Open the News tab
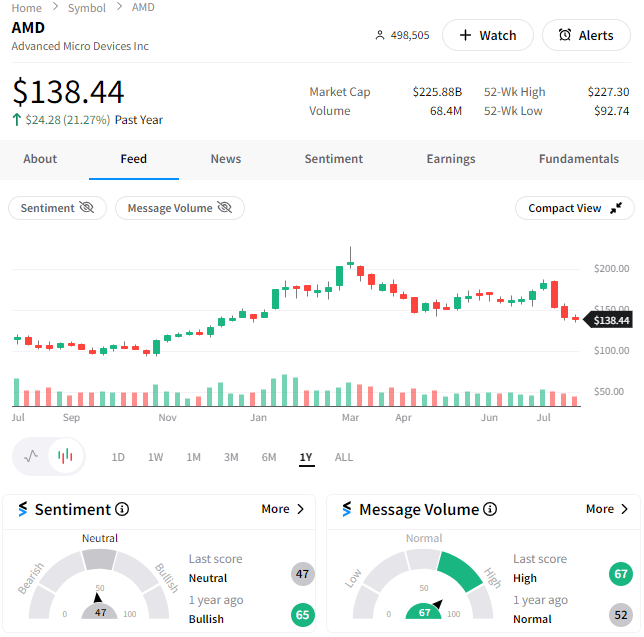Image resolution: width=644 pixels, height=637 pixels. tap(226, 159)
